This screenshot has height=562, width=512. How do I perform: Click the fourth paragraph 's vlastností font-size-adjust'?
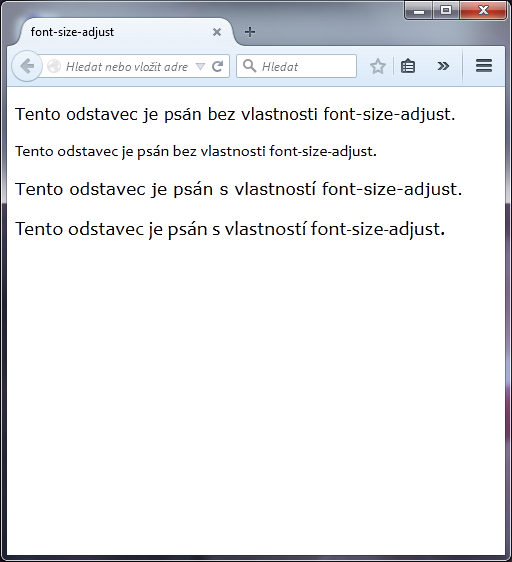click(x=230, y=229)
